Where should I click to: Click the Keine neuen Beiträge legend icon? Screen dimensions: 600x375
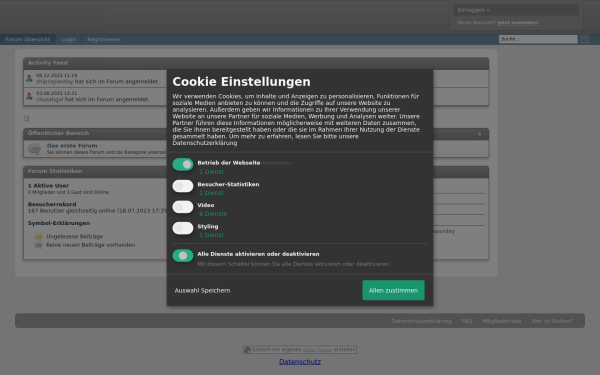(38, 245)
